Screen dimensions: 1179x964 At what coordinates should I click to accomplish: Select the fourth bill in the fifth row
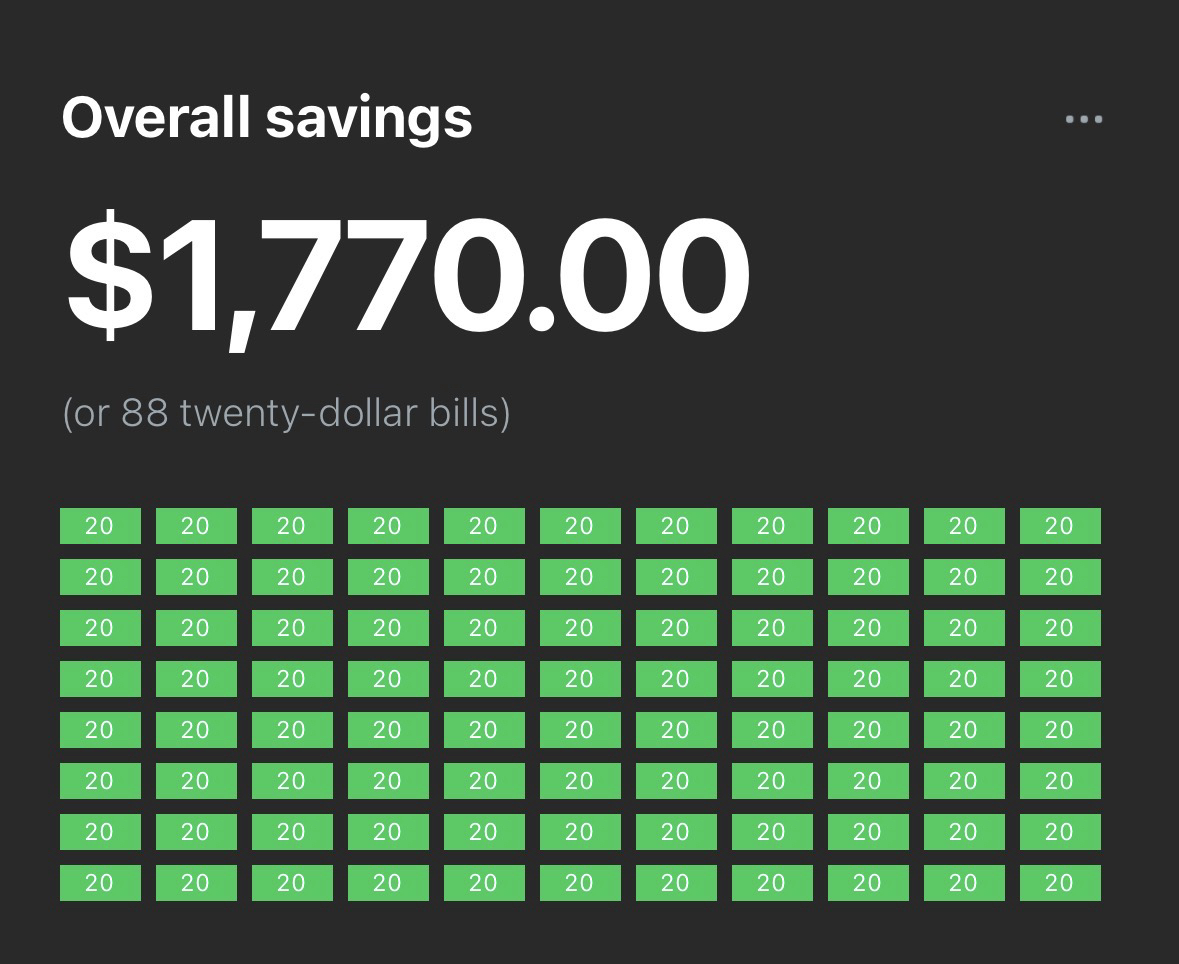[388, 730]
